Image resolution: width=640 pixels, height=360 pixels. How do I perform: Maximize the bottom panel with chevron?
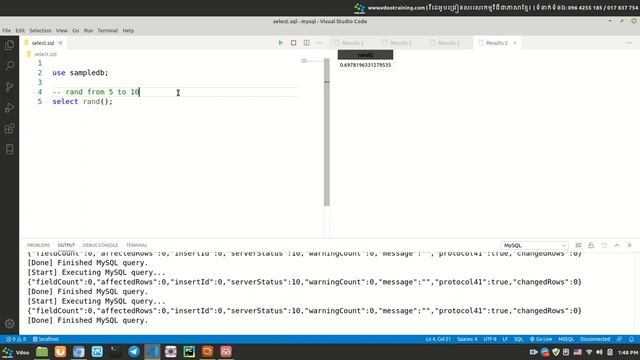[x=617, y=245]
